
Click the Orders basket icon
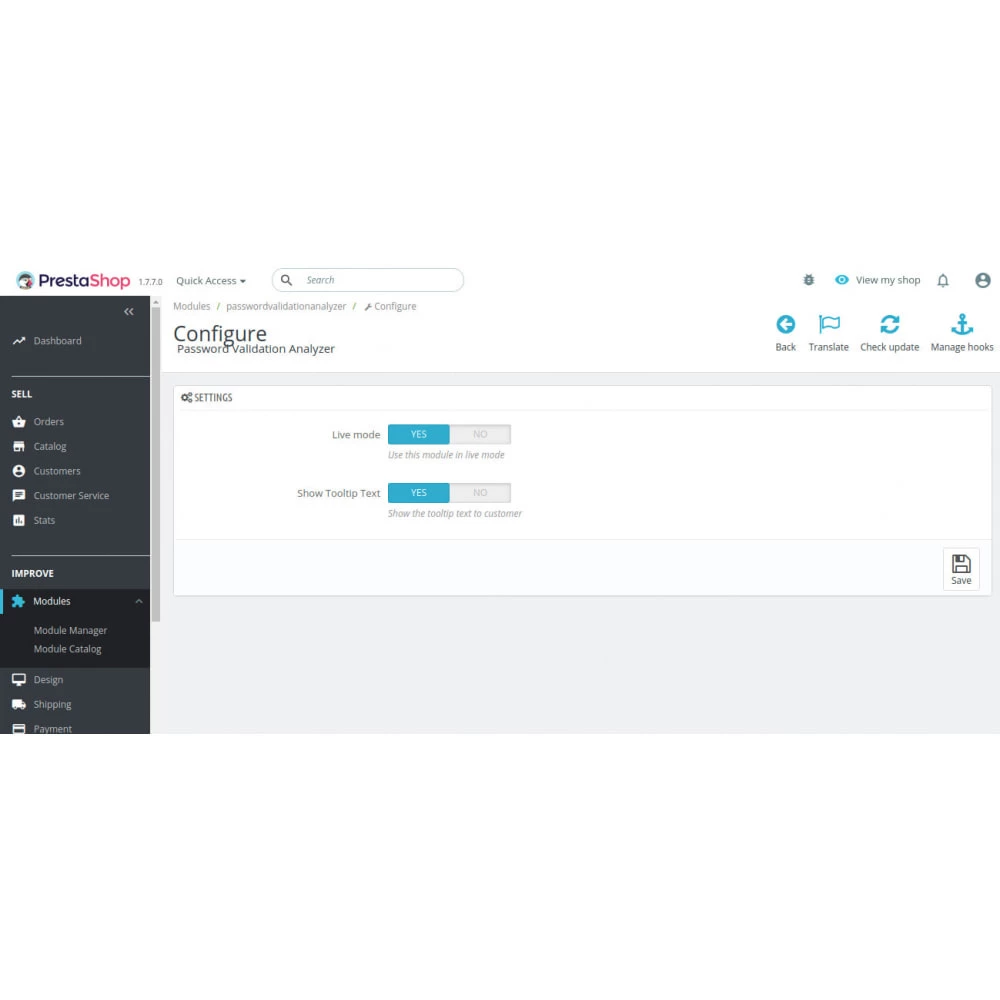(19, 422)
